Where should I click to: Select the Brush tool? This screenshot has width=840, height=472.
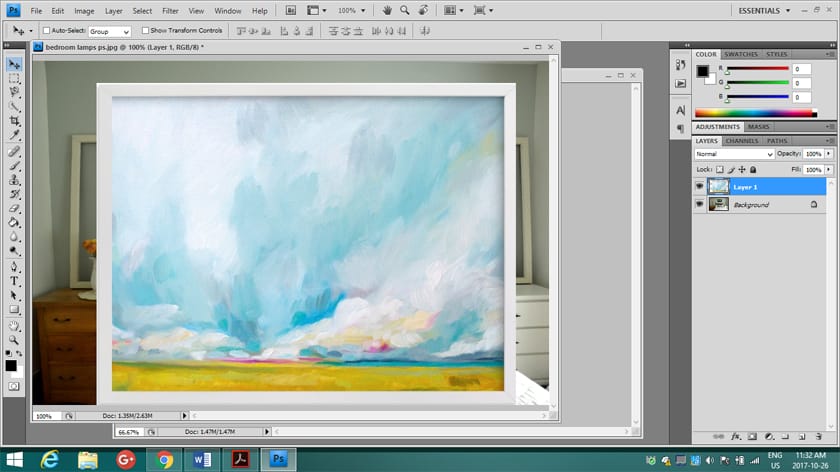14,166
